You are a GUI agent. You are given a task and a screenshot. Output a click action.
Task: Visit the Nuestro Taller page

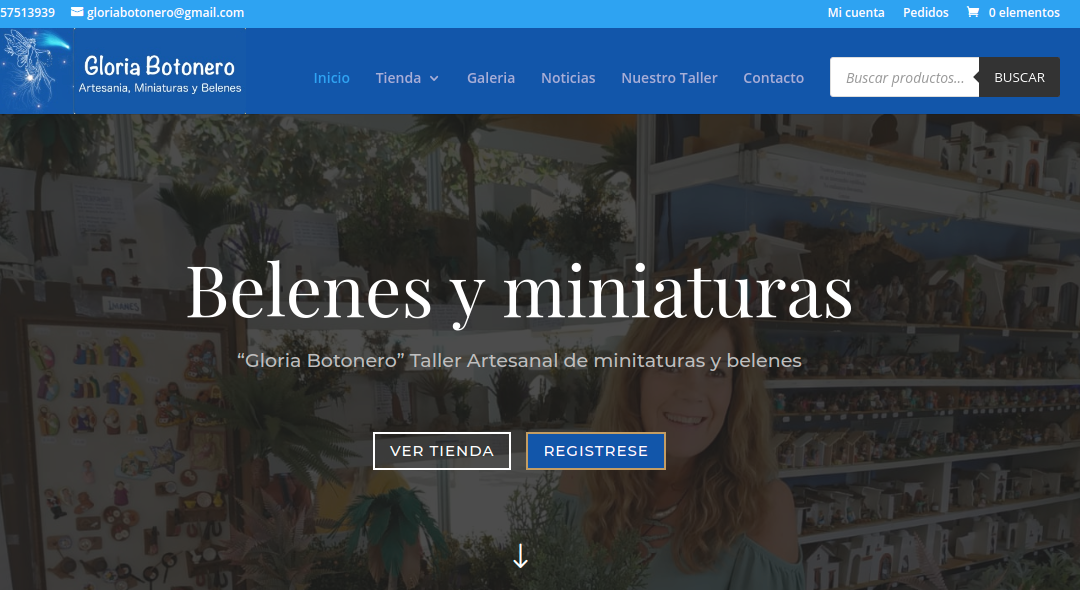point(669,77)
